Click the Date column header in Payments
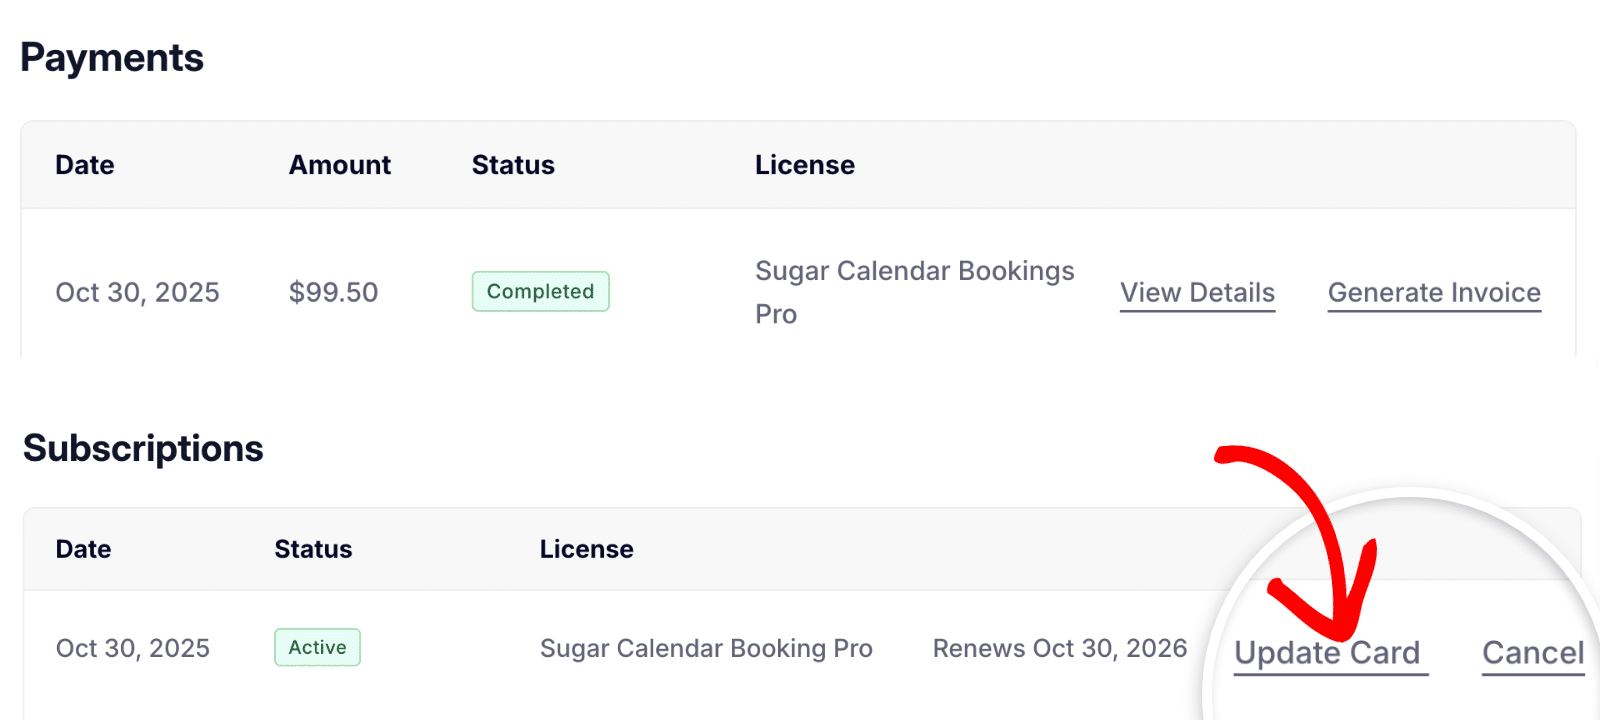Viewport: 1600px width, 720px height. pos(84,165)
